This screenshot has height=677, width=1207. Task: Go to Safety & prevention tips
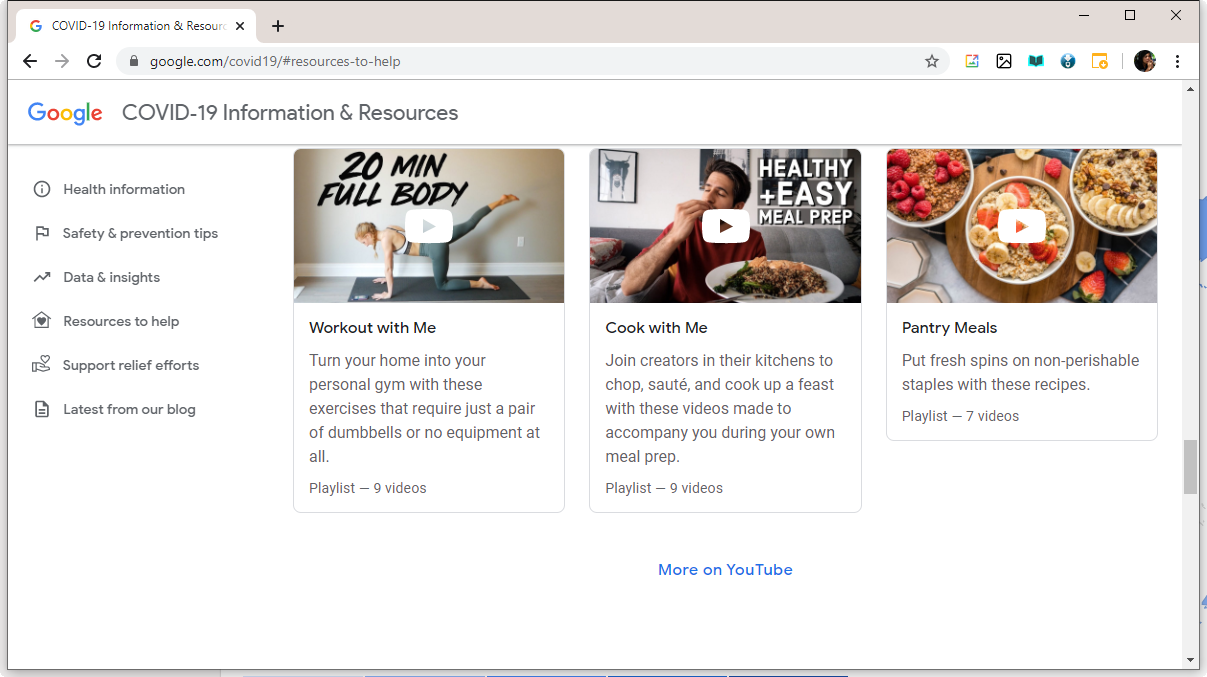140,233
